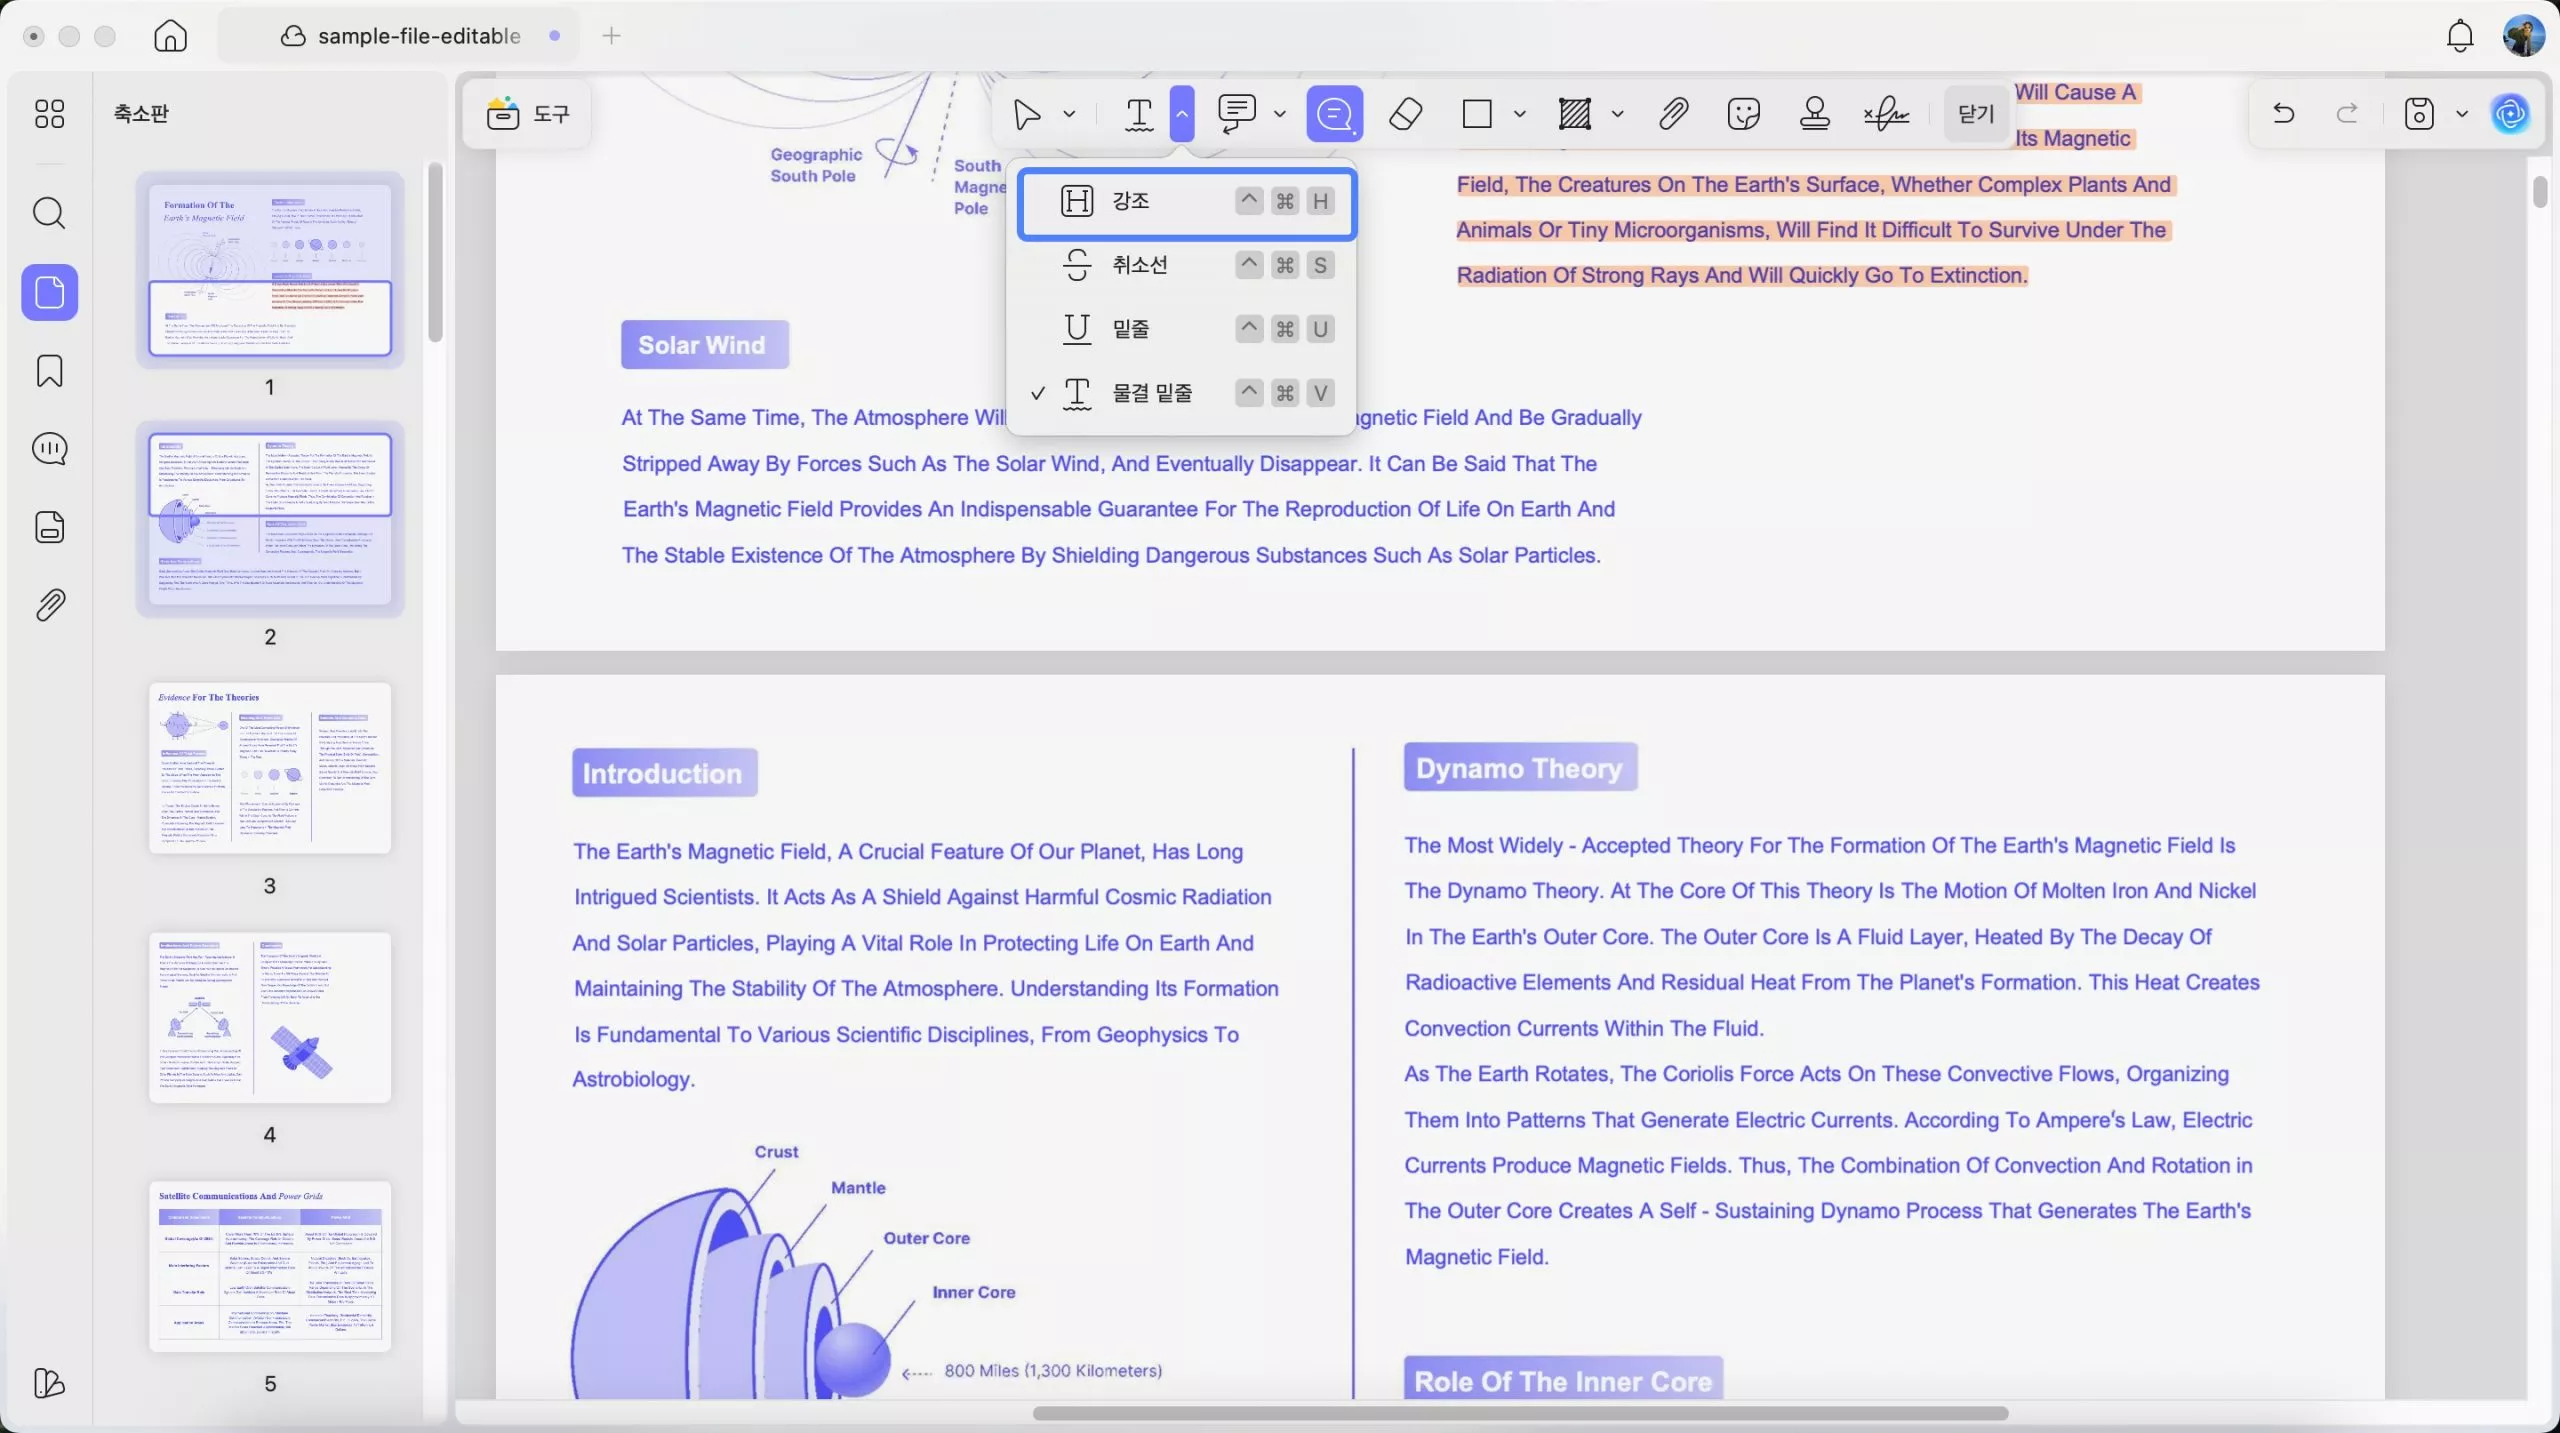Open page 4 thumbnail

point(270,1017)
